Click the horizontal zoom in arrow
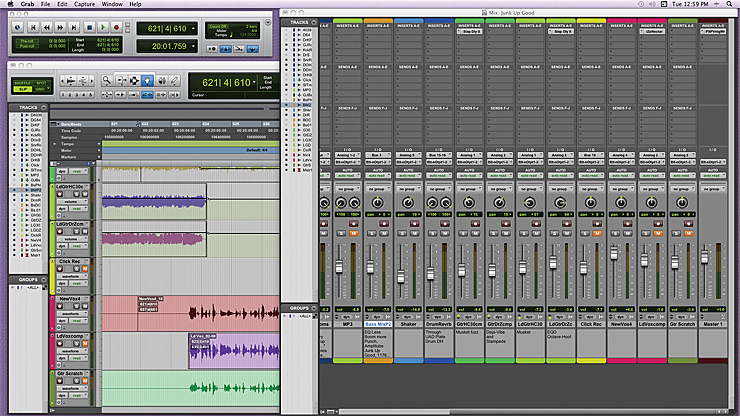The image size is (740, 416). [x=92, y=81]
